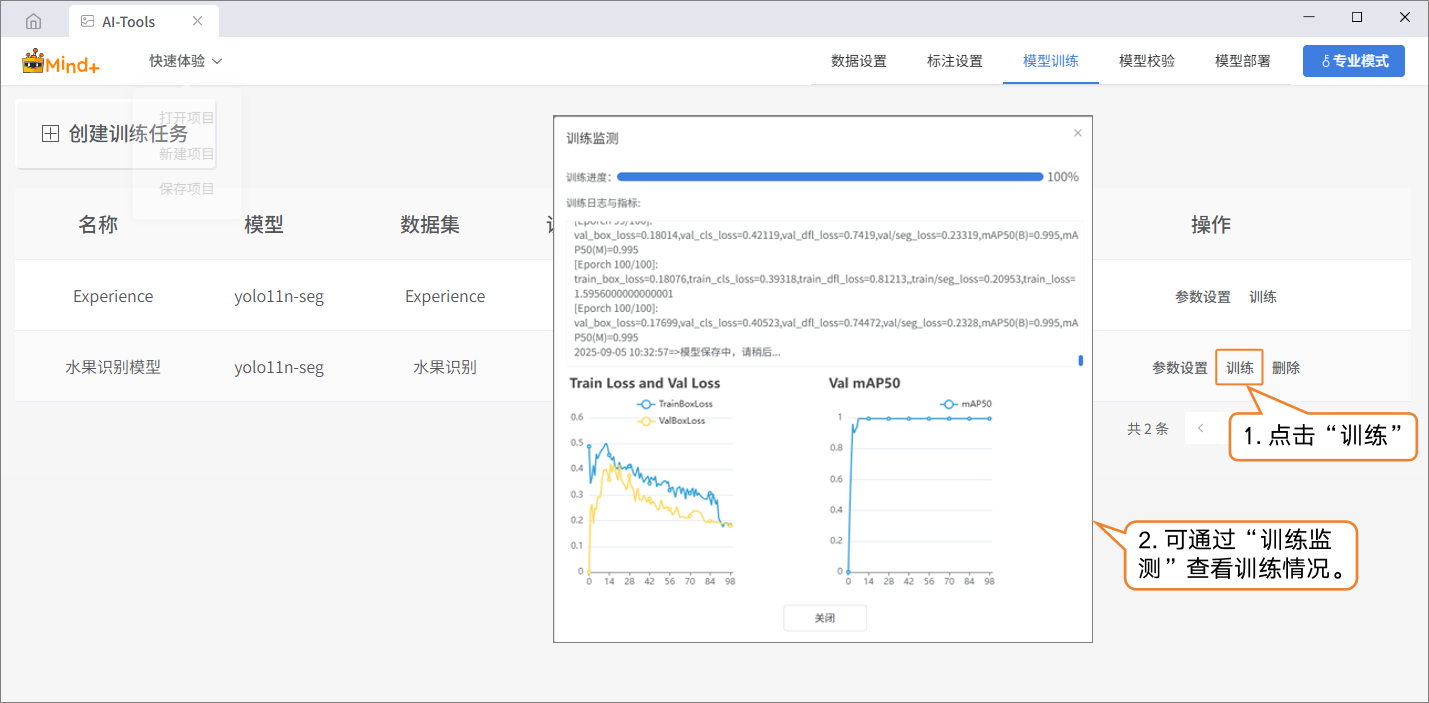Select the 模型校验 tab
This screenshot has width=1429, height=703.
click(1146, 61)
